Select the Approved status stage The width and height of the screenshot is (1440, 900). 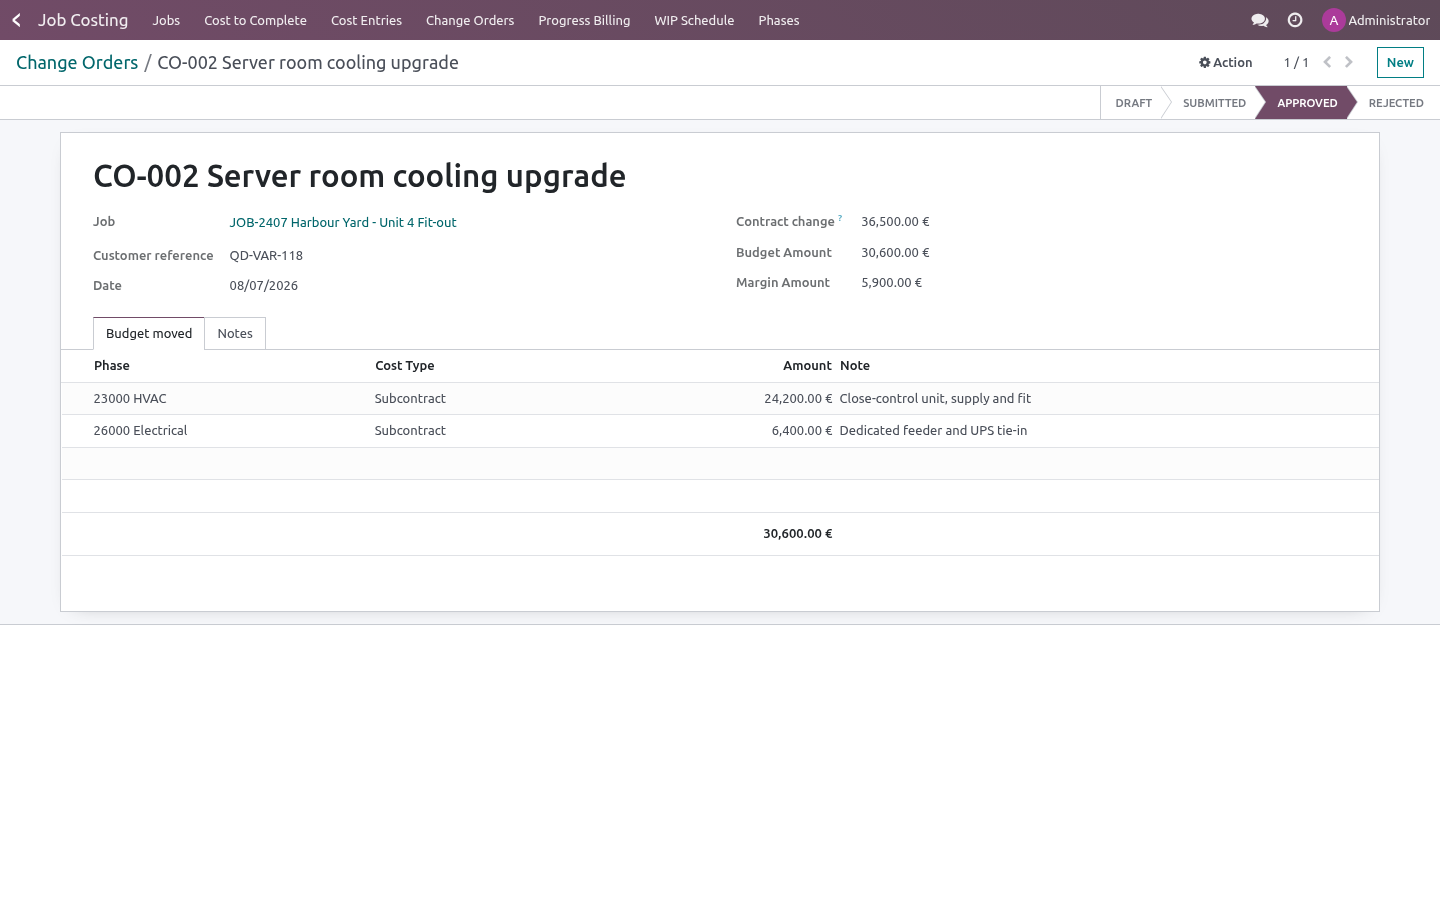point(1306,103)
